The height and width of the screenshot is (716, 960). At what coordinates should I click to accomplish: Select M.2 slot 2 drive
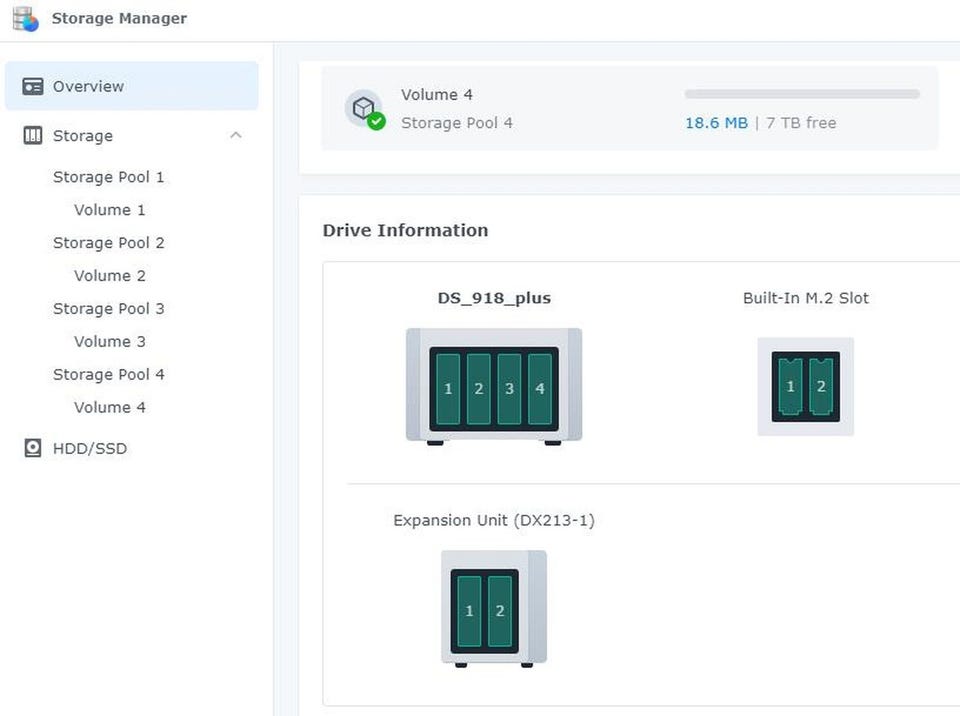(821, 386)
